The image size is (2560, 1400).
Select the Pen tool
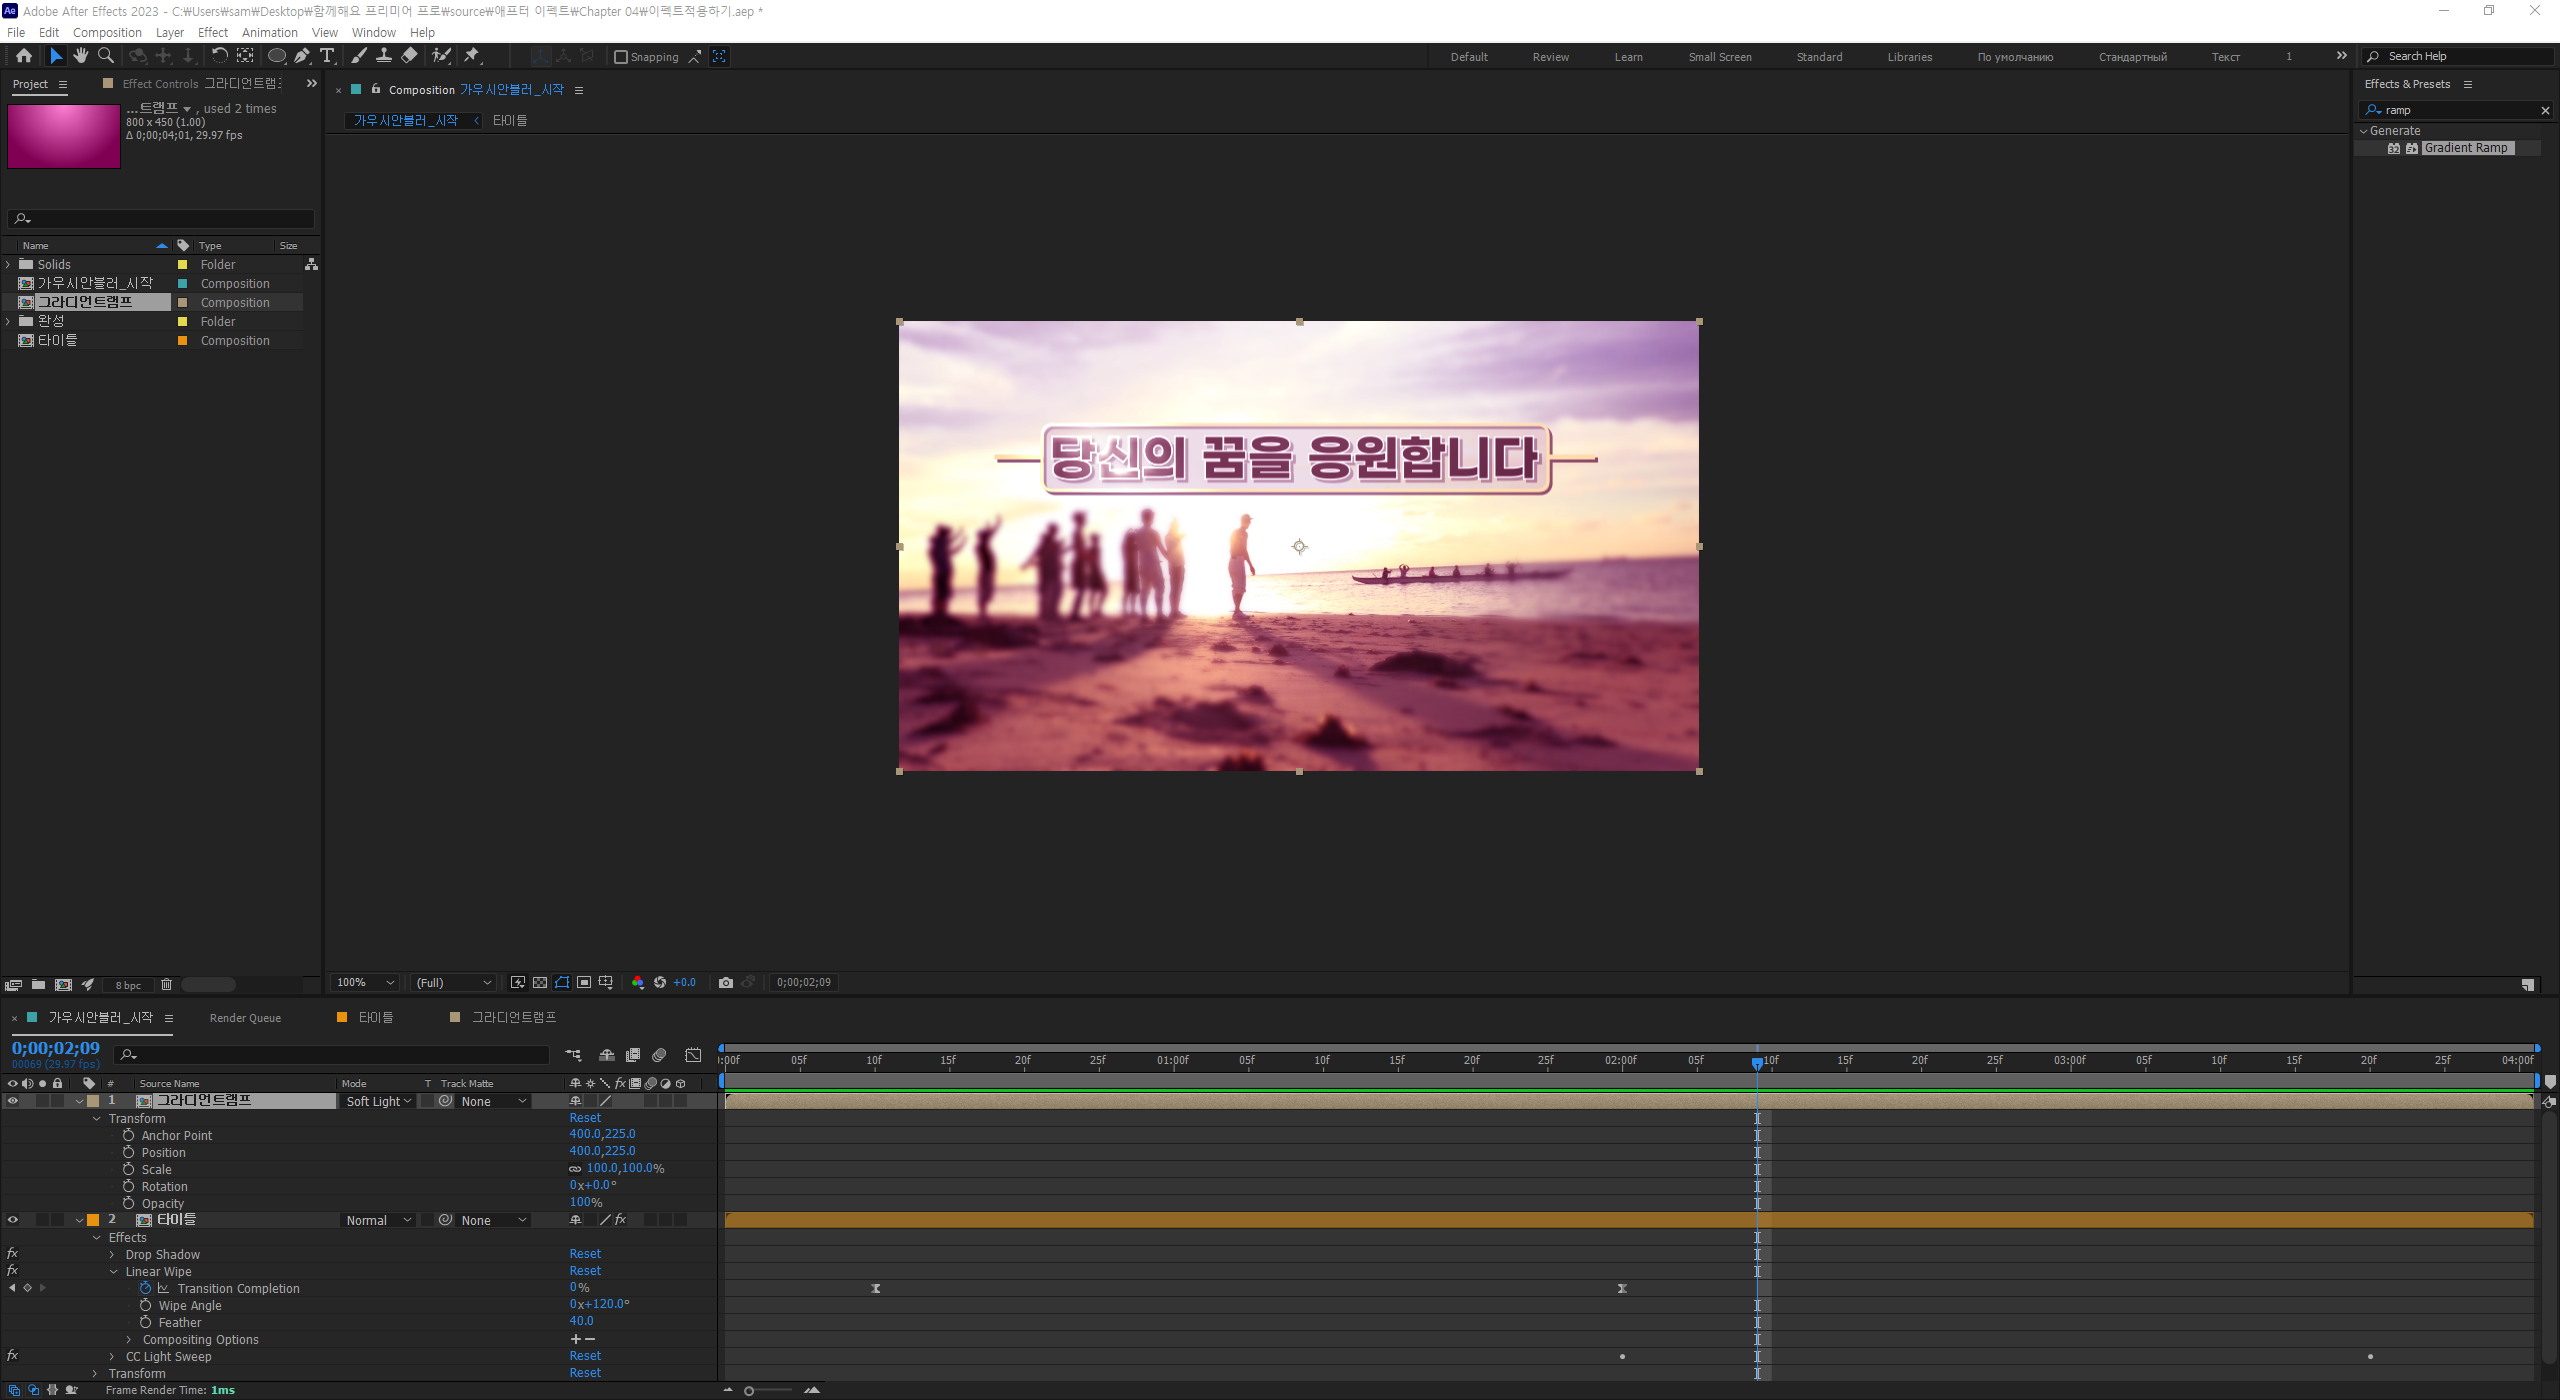tap(302, 56)
